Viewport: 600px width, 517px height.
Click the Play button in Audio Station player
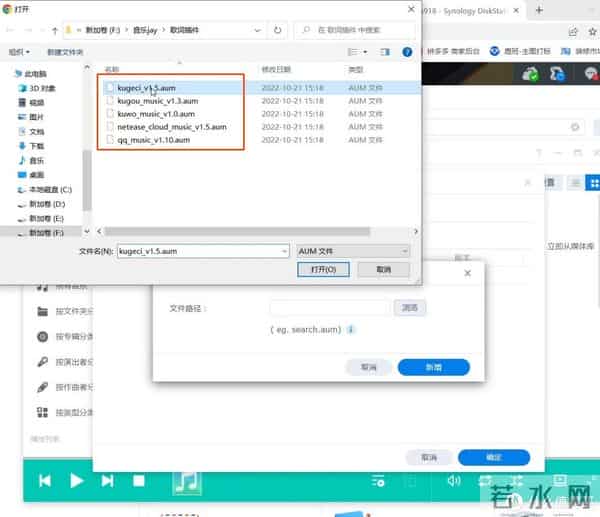tap(77, 481)
